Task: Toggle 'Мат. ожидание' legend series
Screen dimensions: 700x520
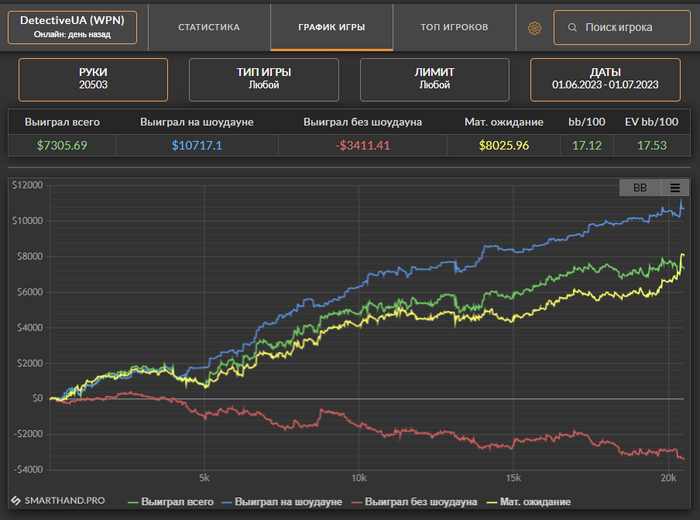Action: (529, 502)
